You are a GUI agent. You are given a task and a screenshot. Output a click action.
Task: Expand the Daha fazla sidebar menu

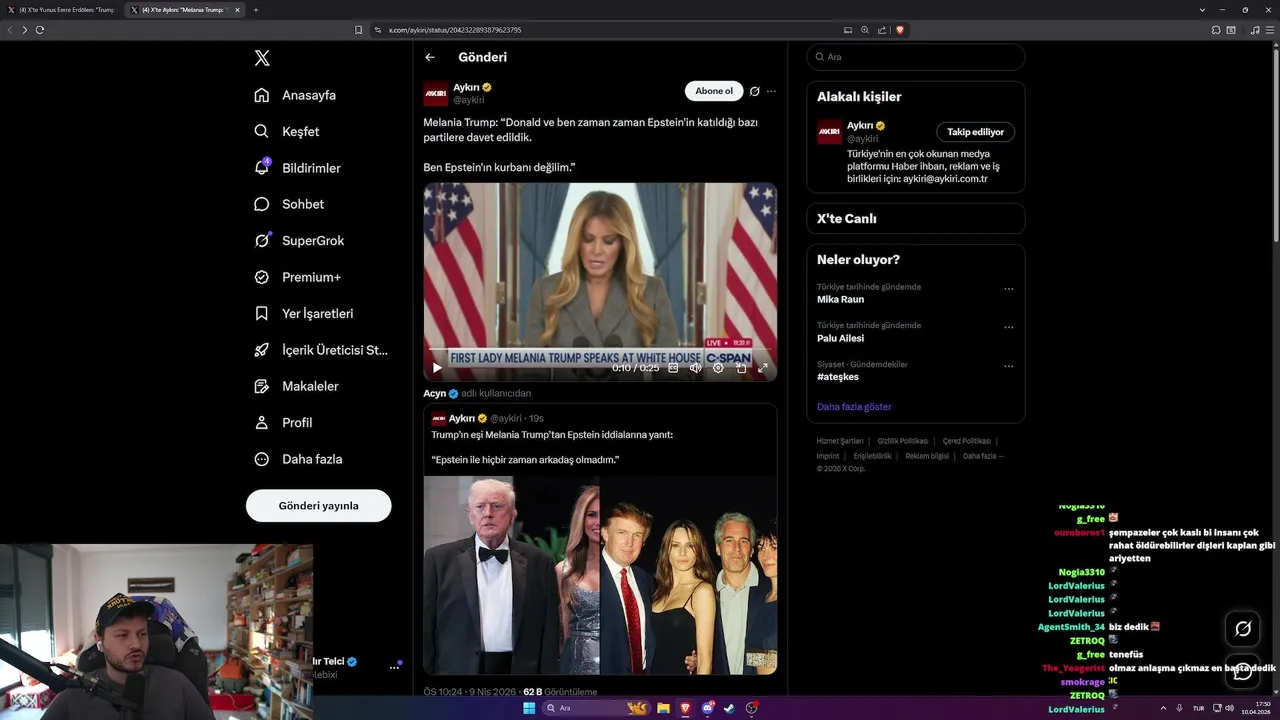(x=298, y=459)
